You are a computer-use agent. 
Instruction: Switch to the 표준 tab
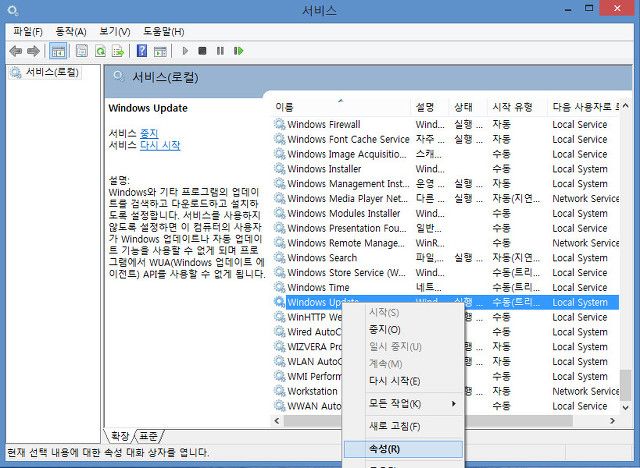click(x=149, y=436)
